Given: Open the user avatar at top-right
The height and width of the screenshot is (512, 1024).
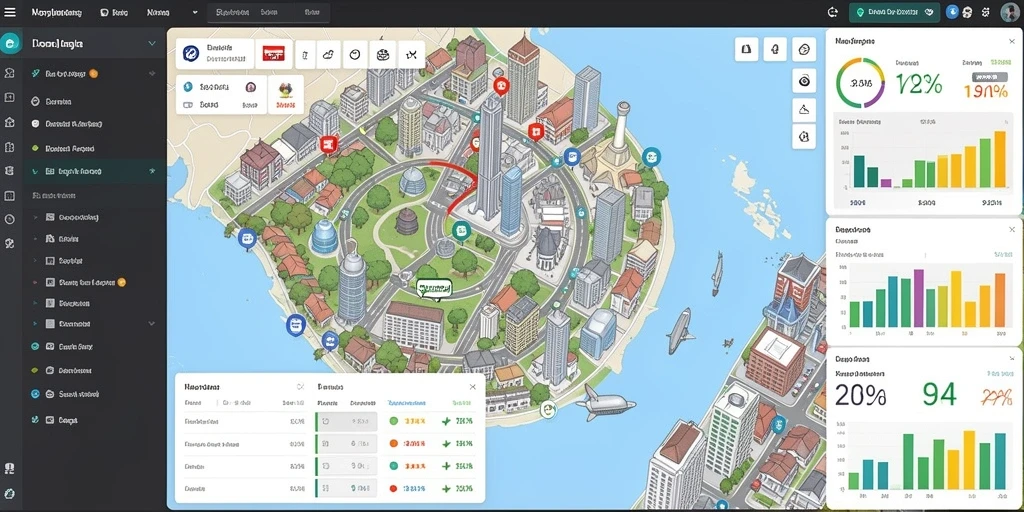Looking at the screenshot, I should pos(1009,12).
